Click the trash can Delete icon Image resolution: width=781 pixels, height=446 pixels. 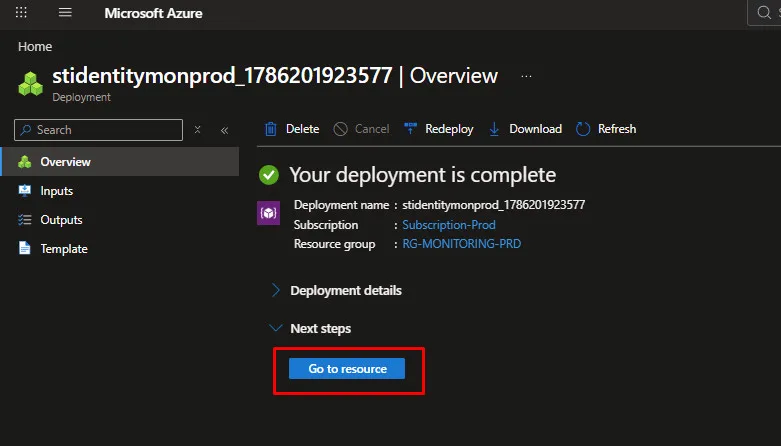click(270, 129)
